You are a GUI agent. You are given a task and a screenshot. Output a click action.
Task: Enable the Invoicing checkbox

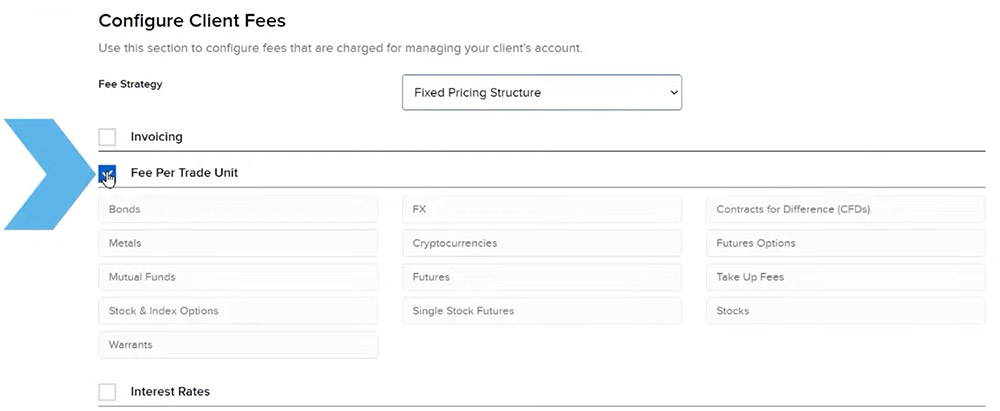click(107, 137)
